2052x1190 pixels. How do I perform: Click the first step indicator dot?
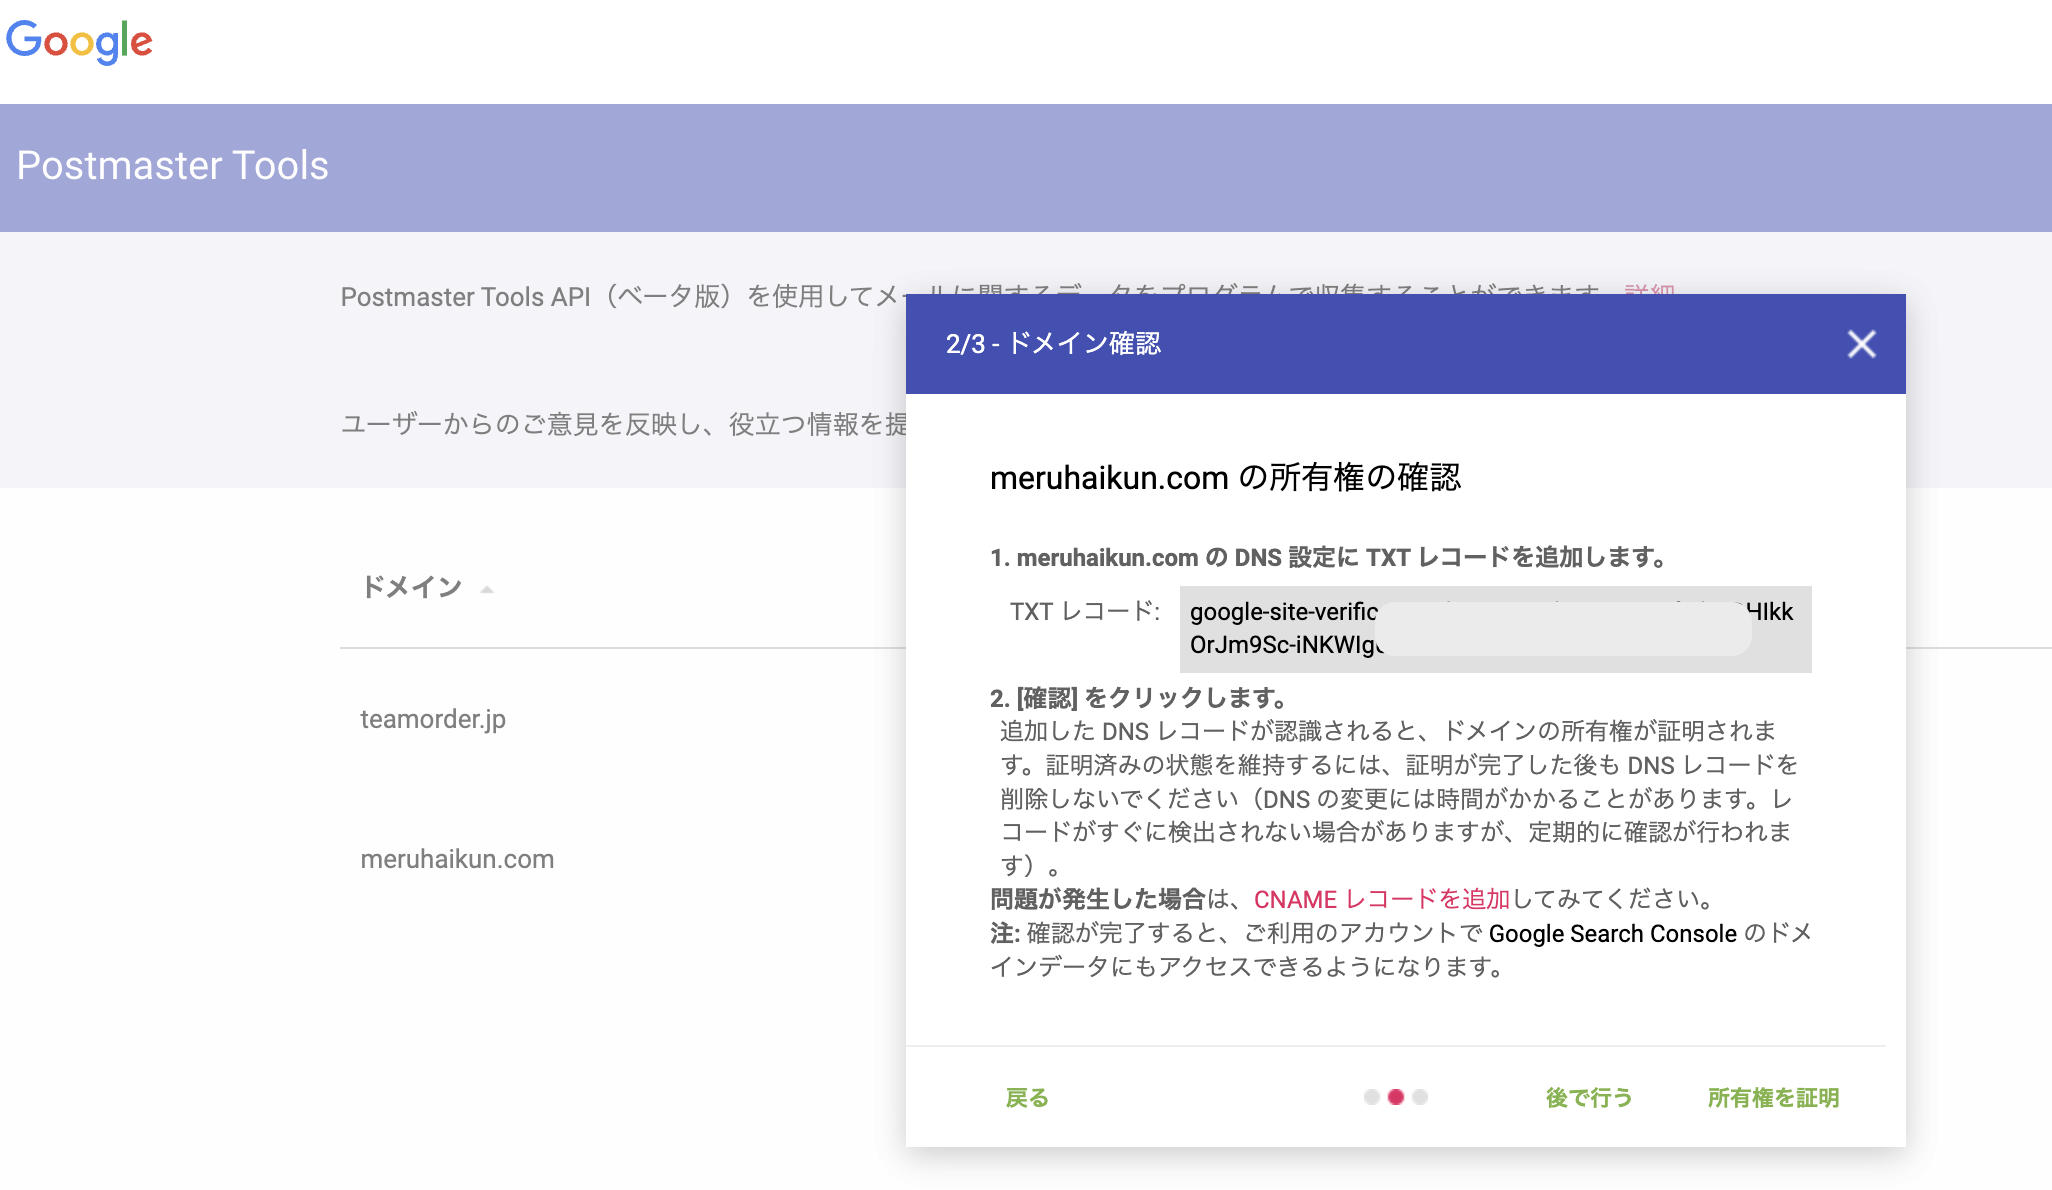1372,1097
